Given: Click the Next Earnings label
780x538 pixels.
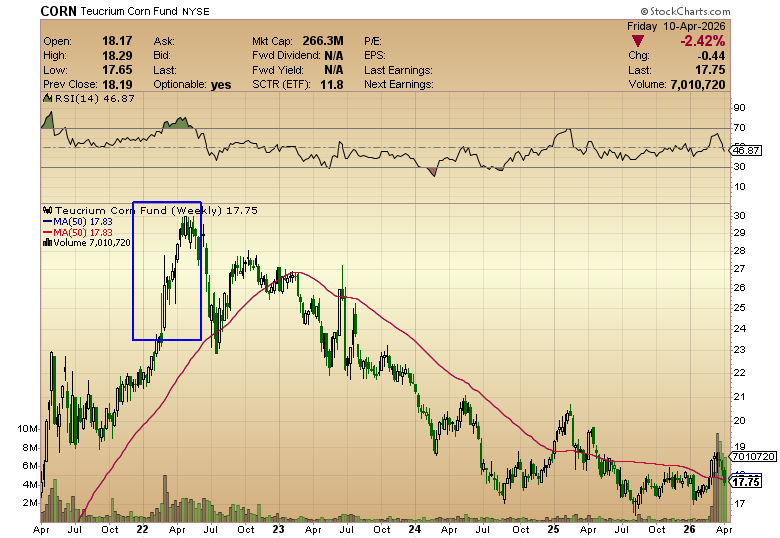Looking at the screenshot, I should [399, 85].
